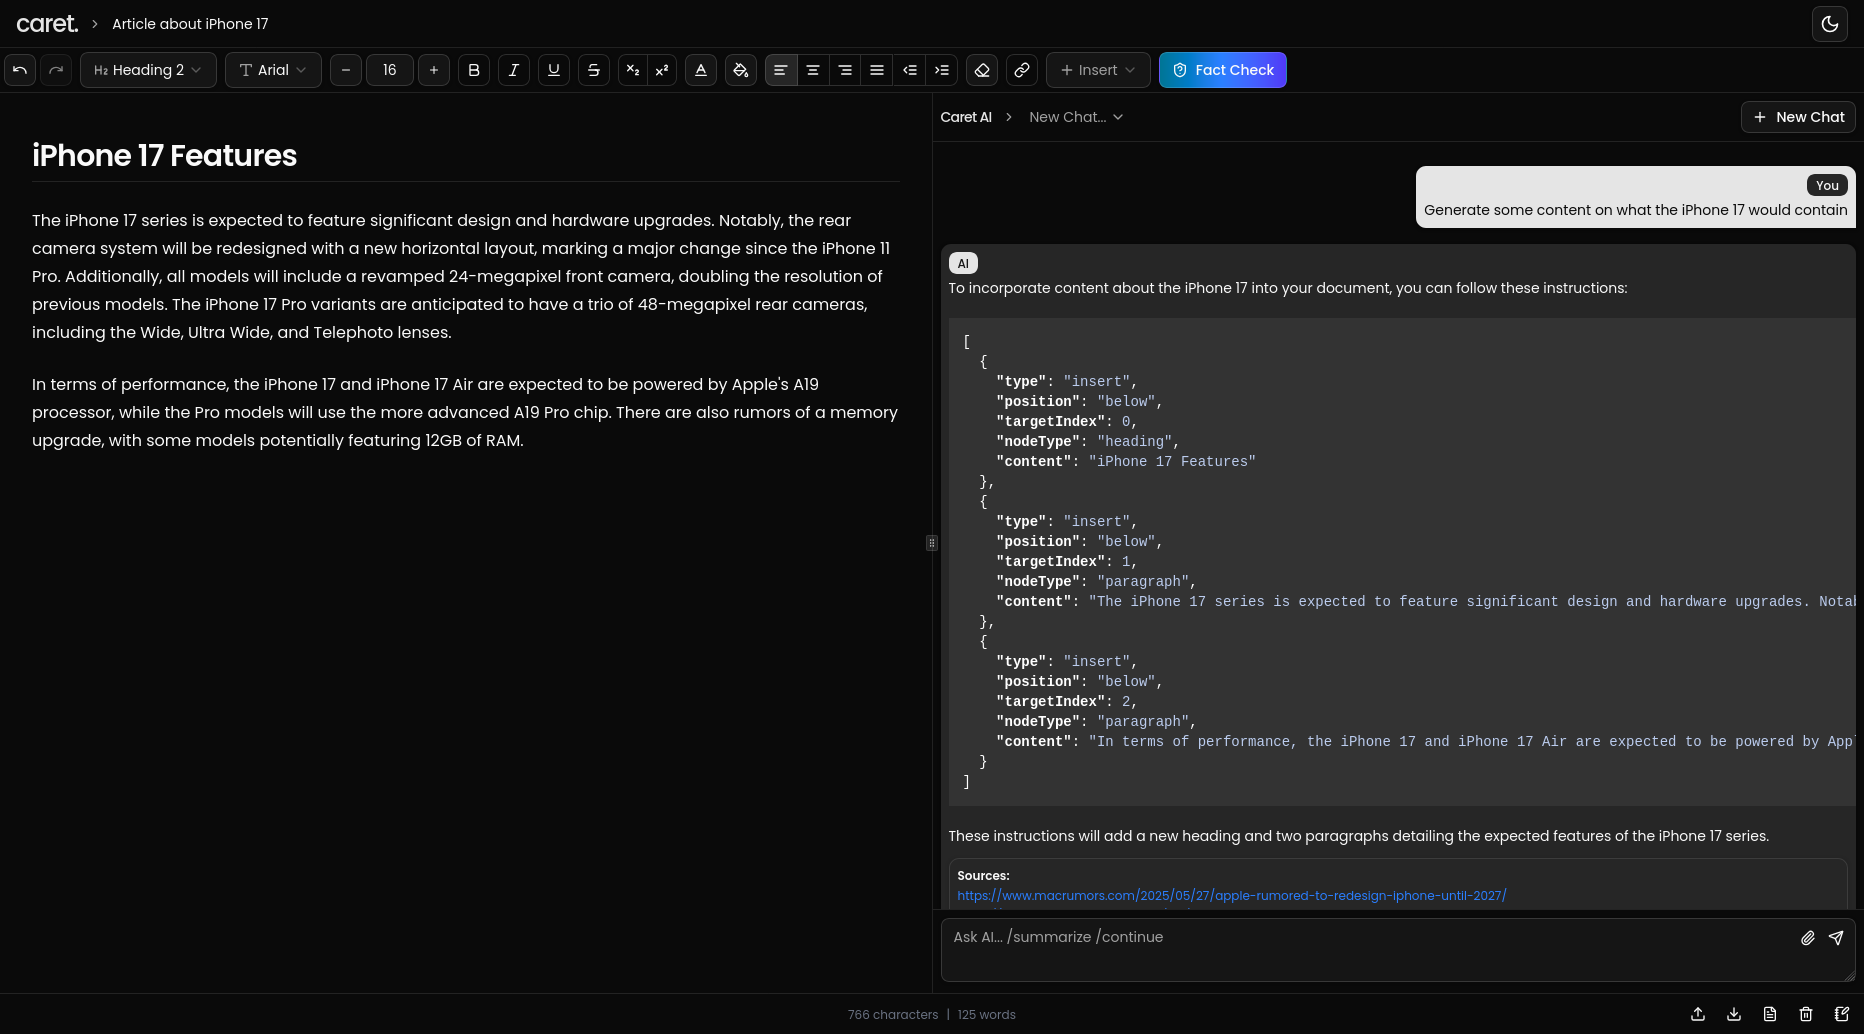Screen dimensions: 1864x1034
Task: Toggle bold formatting
Action: [x=474, y=70]
